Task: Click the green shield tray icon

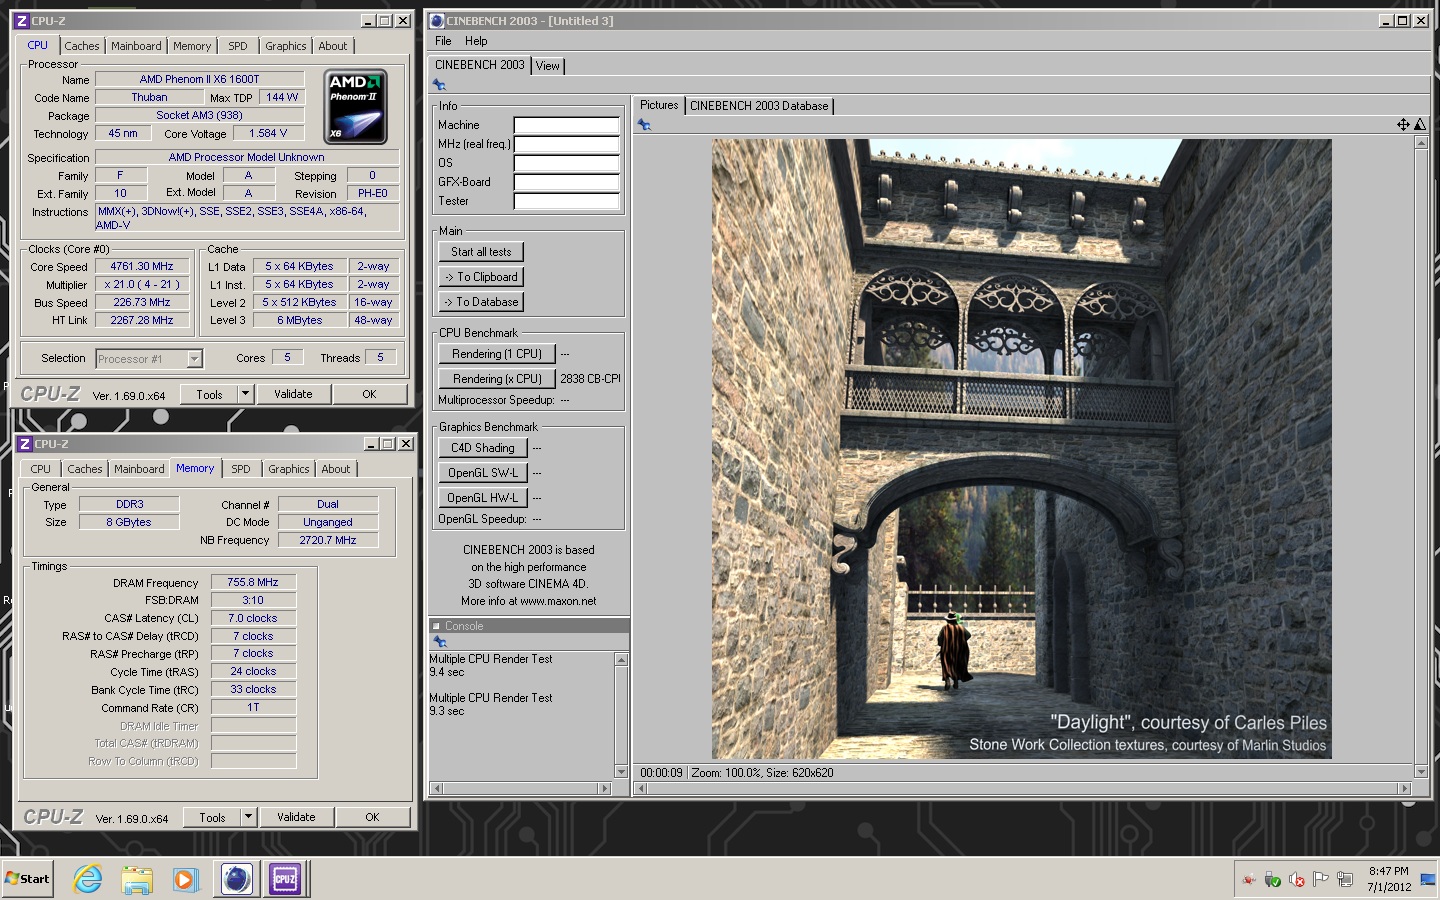Action: 1273,880
